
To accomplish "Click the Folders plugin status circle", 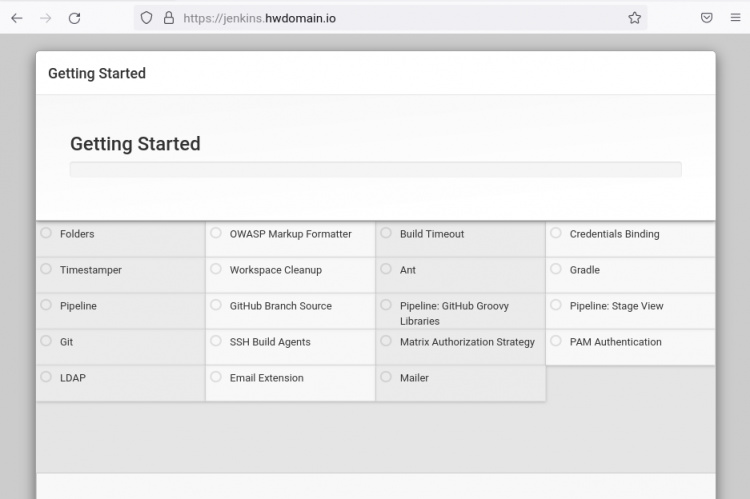I will (46, 233).
